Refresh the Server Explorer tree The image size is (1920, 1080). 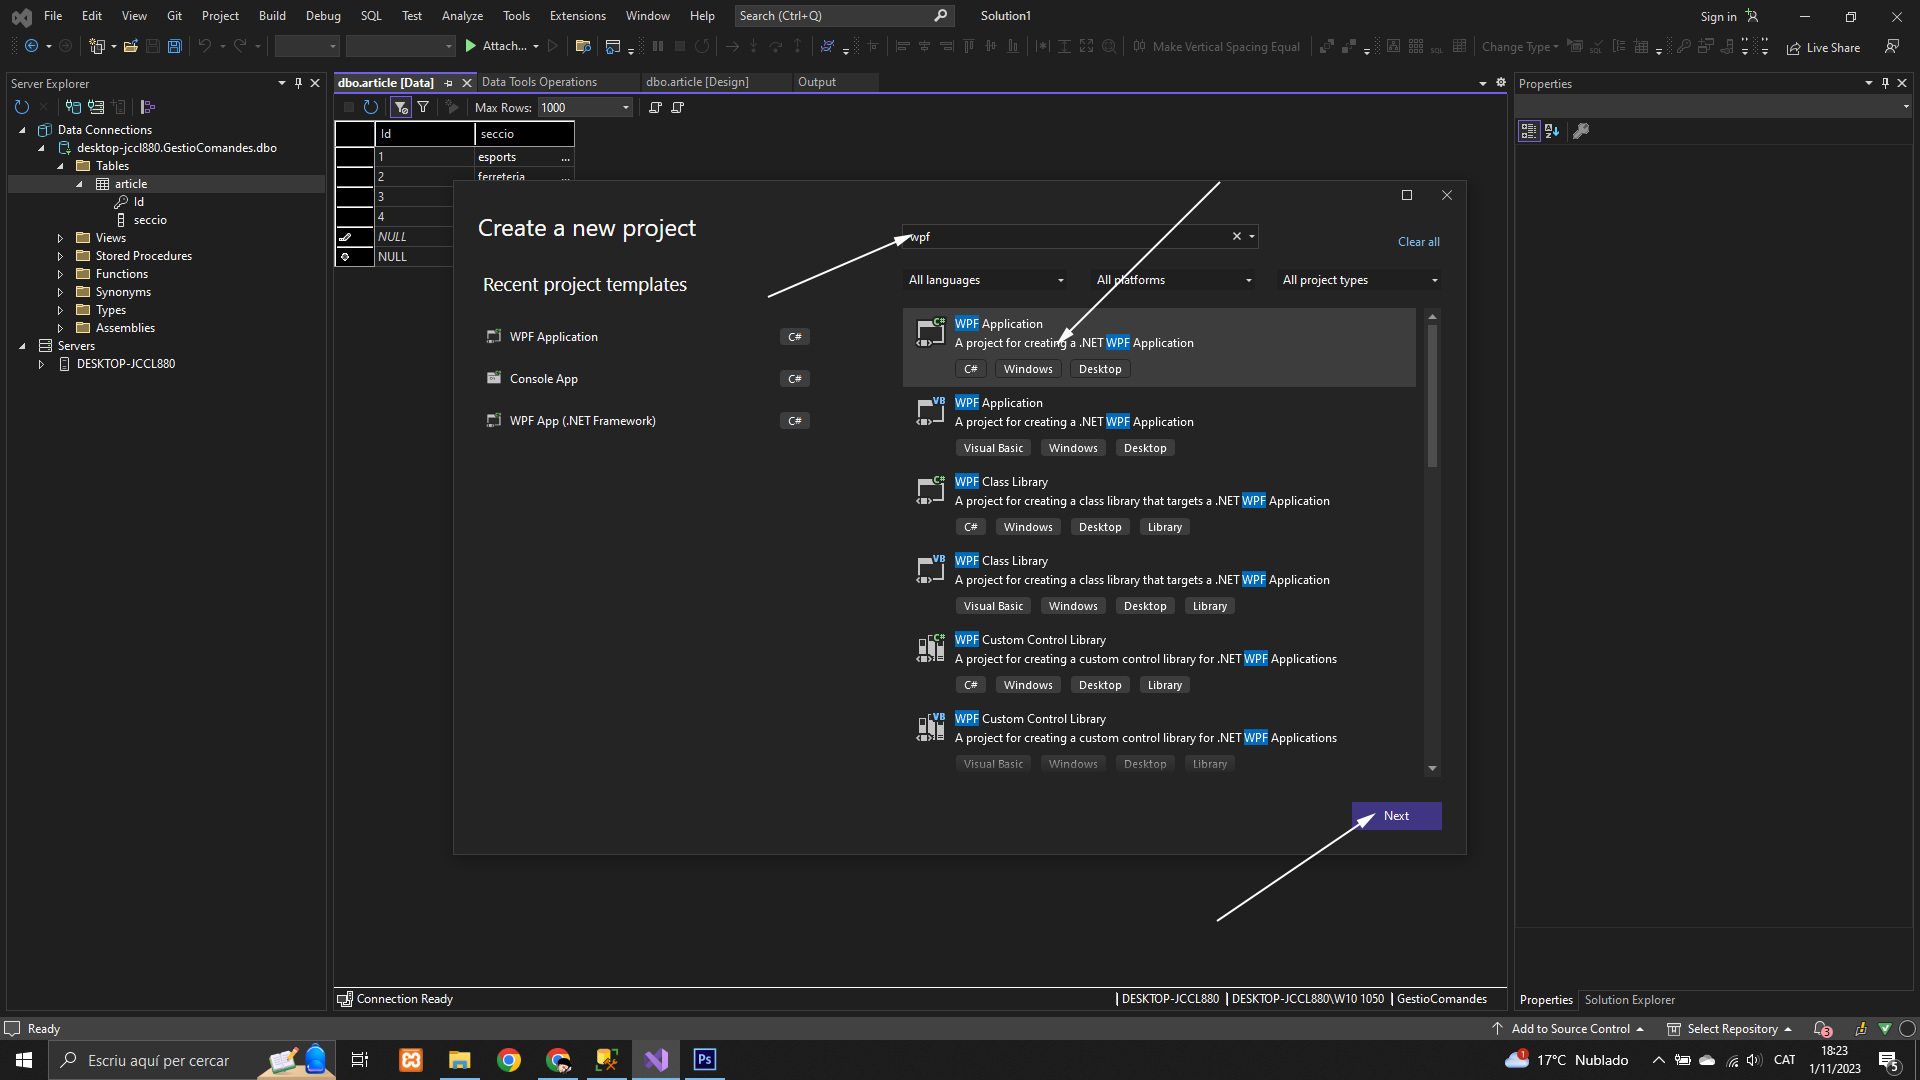[22, 107]
